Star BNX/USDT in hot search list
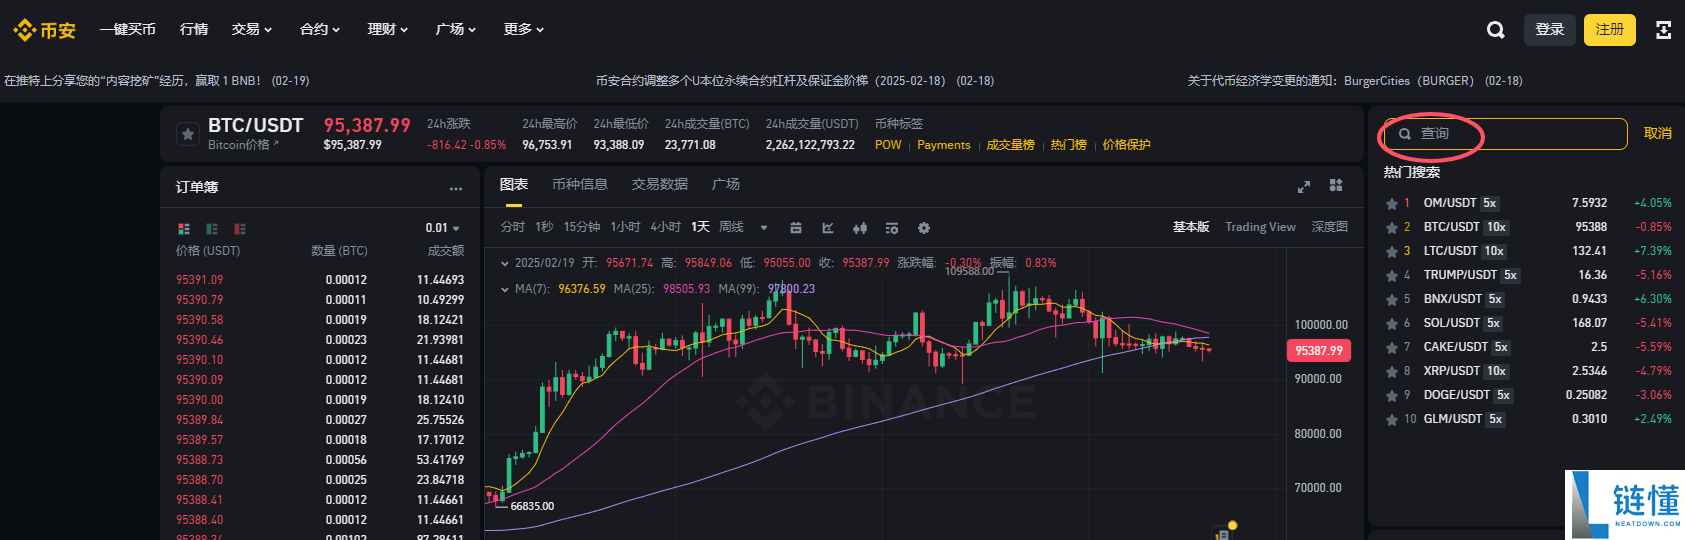The width and height of the screenshot is (1685, 540). (1391, 299)
